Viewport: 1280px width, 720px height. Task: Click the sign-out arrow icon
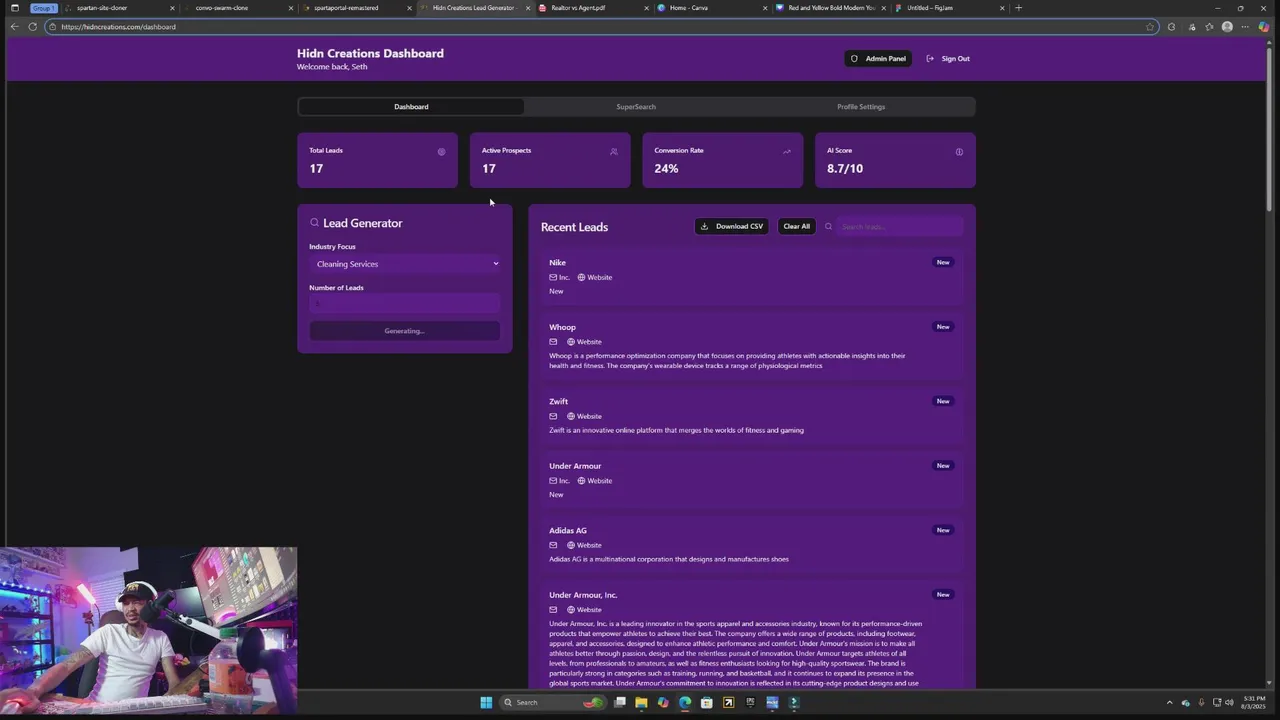pyautogui.click(x=930, y=59)
